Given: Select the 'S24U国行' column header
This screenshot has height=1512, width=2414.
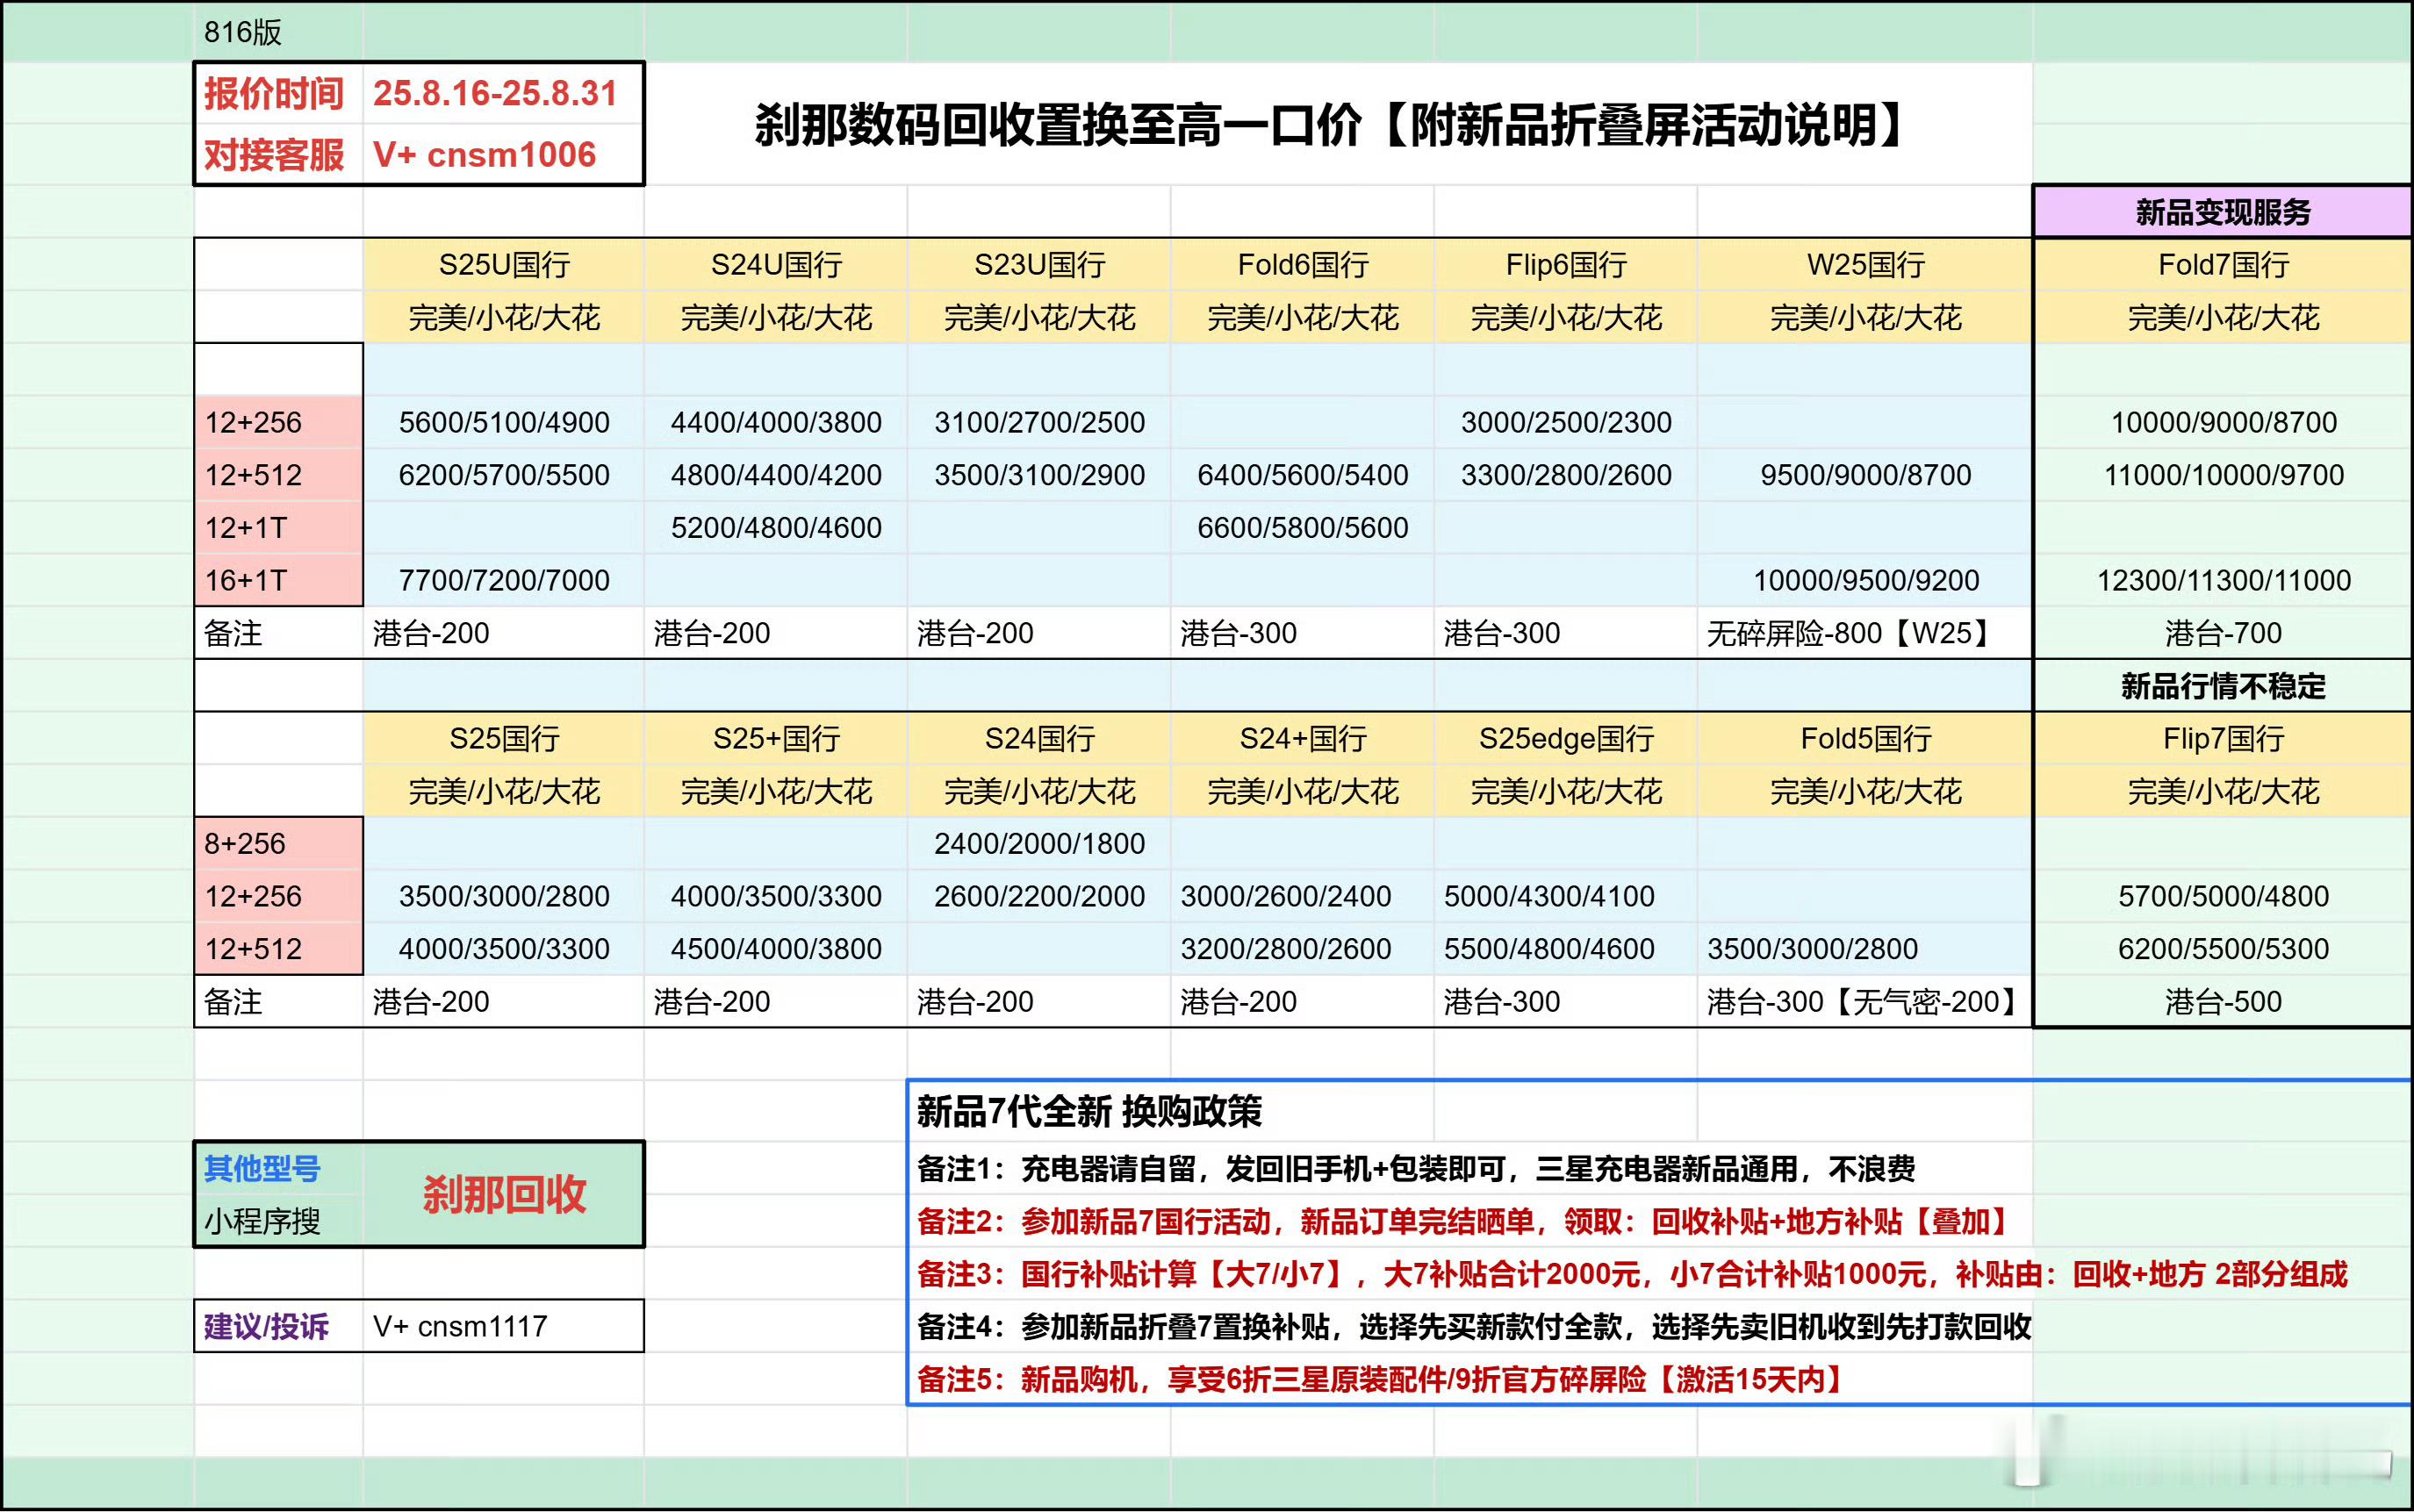Looking at the screenshot, I should [x=776, y=265].
